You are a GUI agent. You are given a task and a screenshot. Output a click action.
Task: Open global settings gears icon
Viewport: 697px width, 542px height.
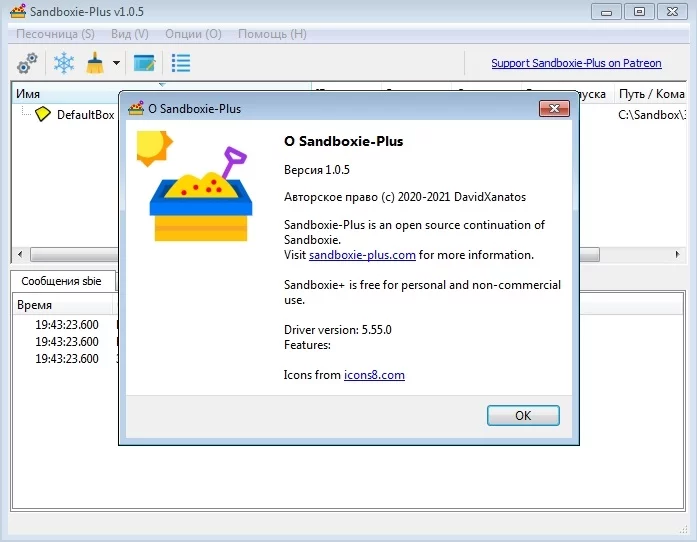pyautogui.click(x=27, y=63)
